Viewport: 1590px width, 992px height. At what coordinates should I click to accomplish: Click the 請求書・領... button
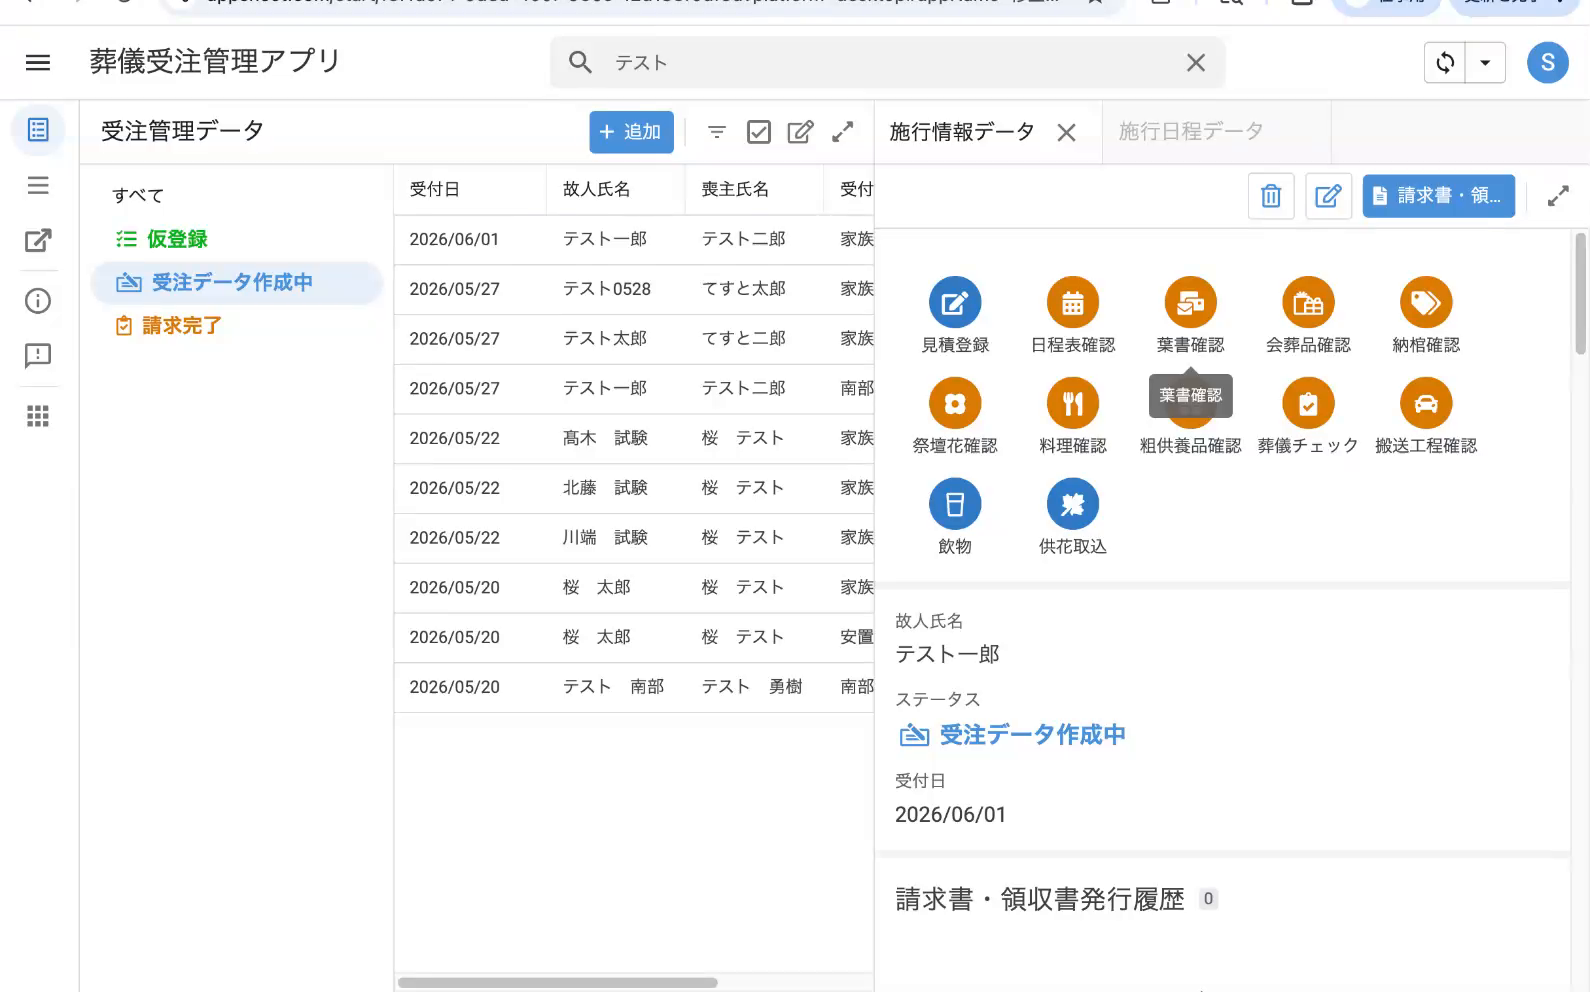[x=1438, y=196]
